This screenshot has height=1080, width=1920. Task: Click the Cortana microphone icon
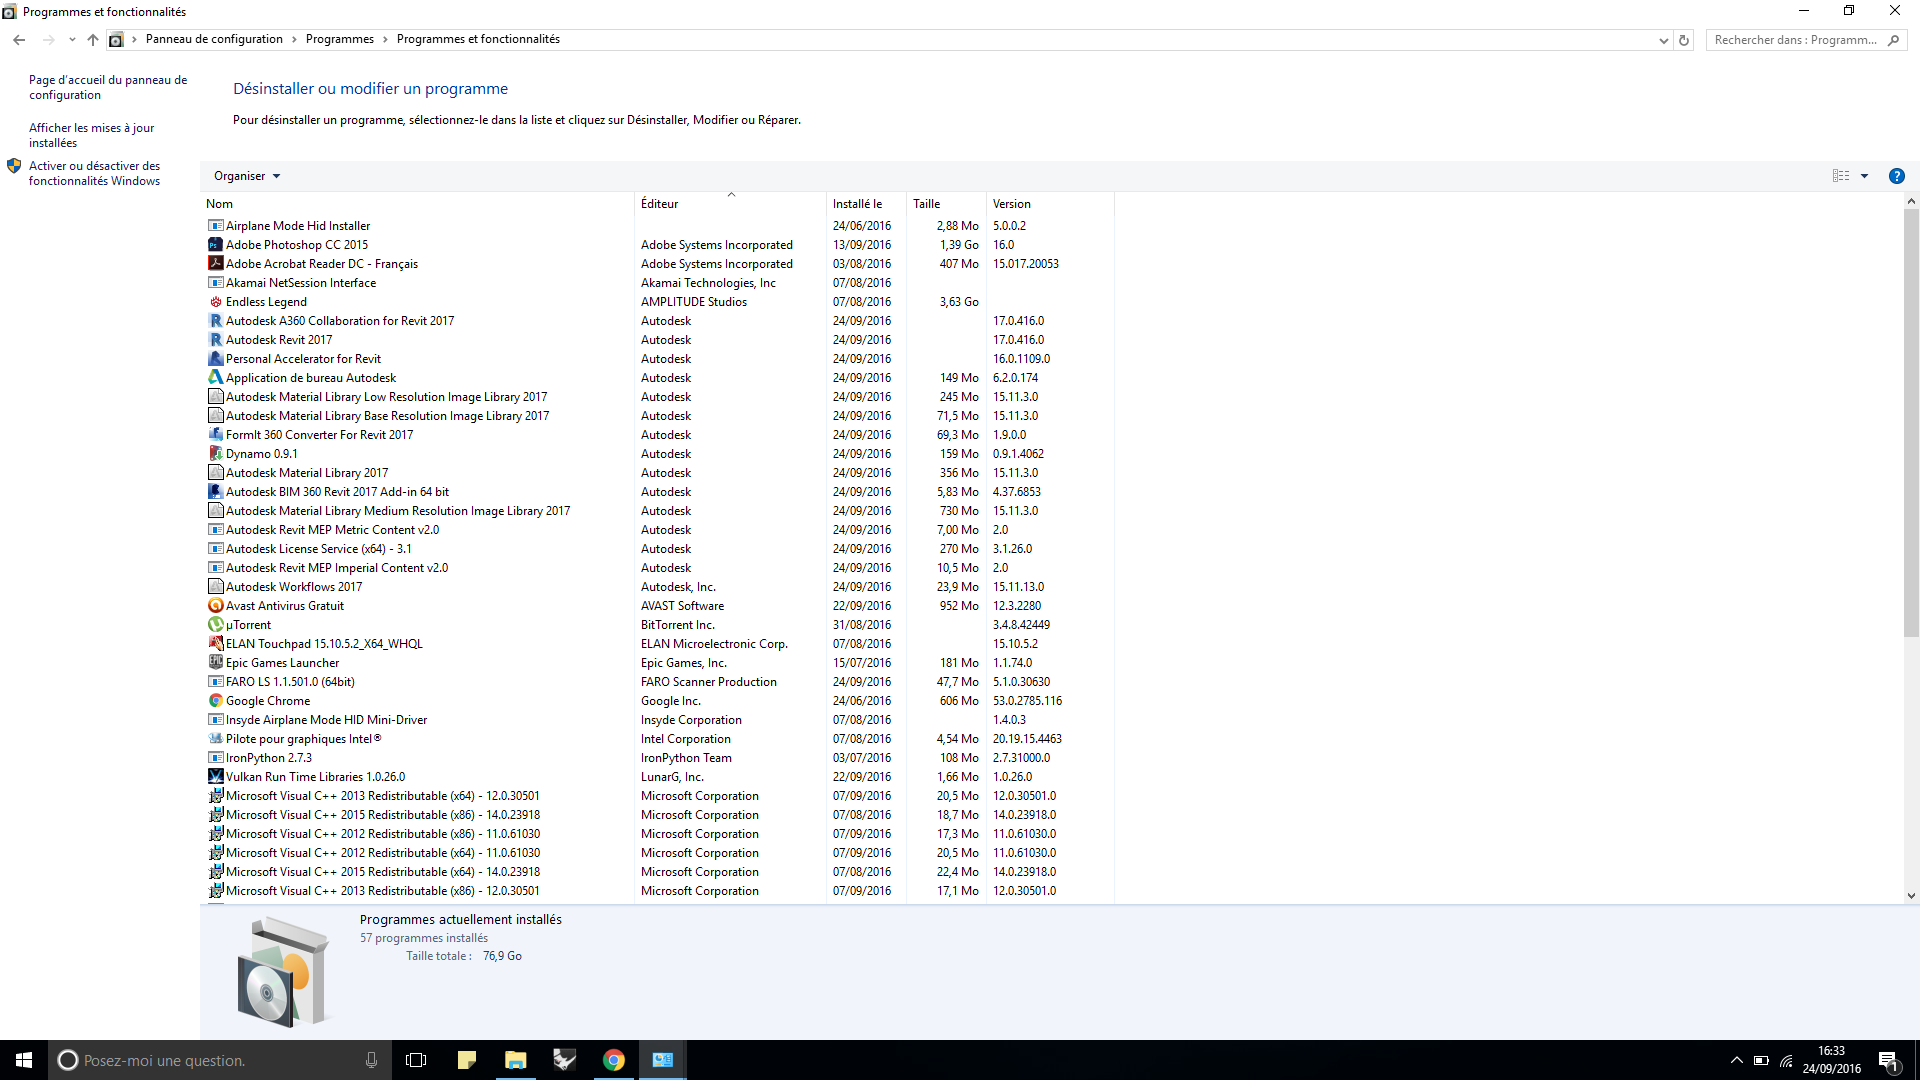tap(371, 1060)
